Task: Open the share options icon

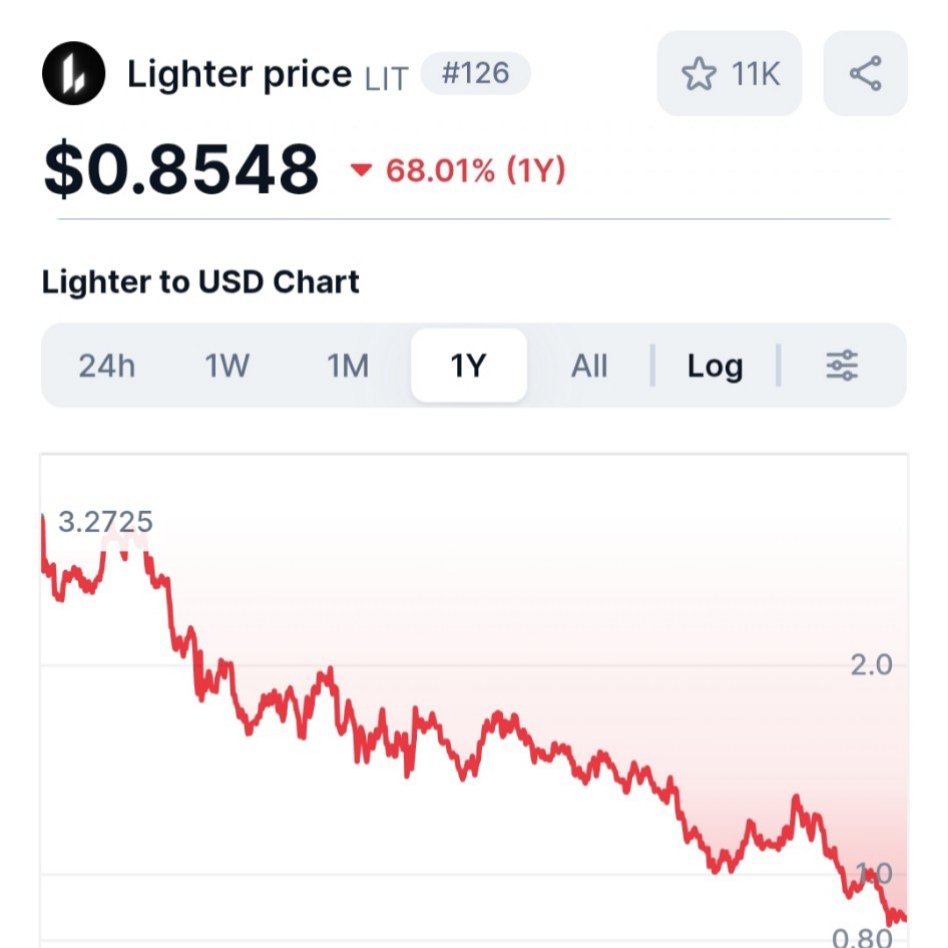Action: click(x=865, y=74)
